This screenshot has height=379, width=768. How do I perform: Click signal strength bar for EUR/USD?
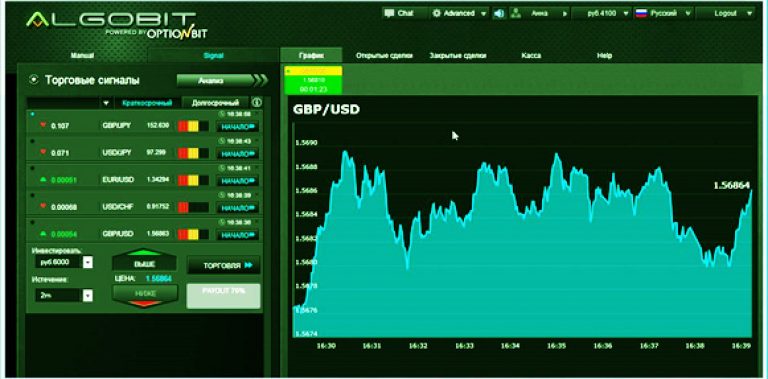(x=193, y=180)
